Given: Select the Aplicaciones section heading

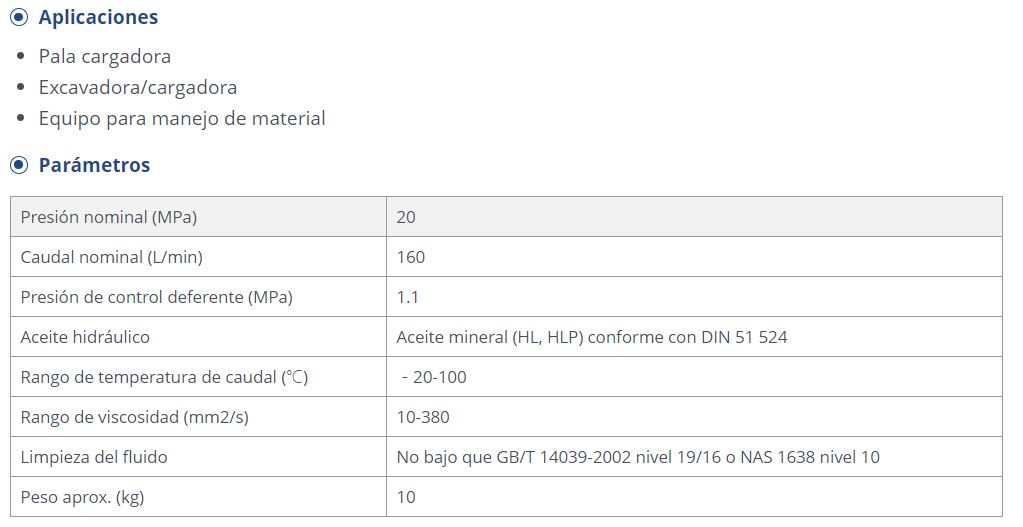Looking at the screenshot, I should 98,17.
